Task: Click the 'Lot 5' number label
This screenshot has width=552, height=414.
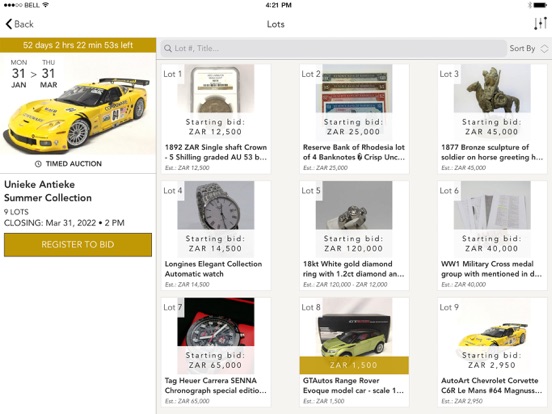Action: tap(311, 190)
